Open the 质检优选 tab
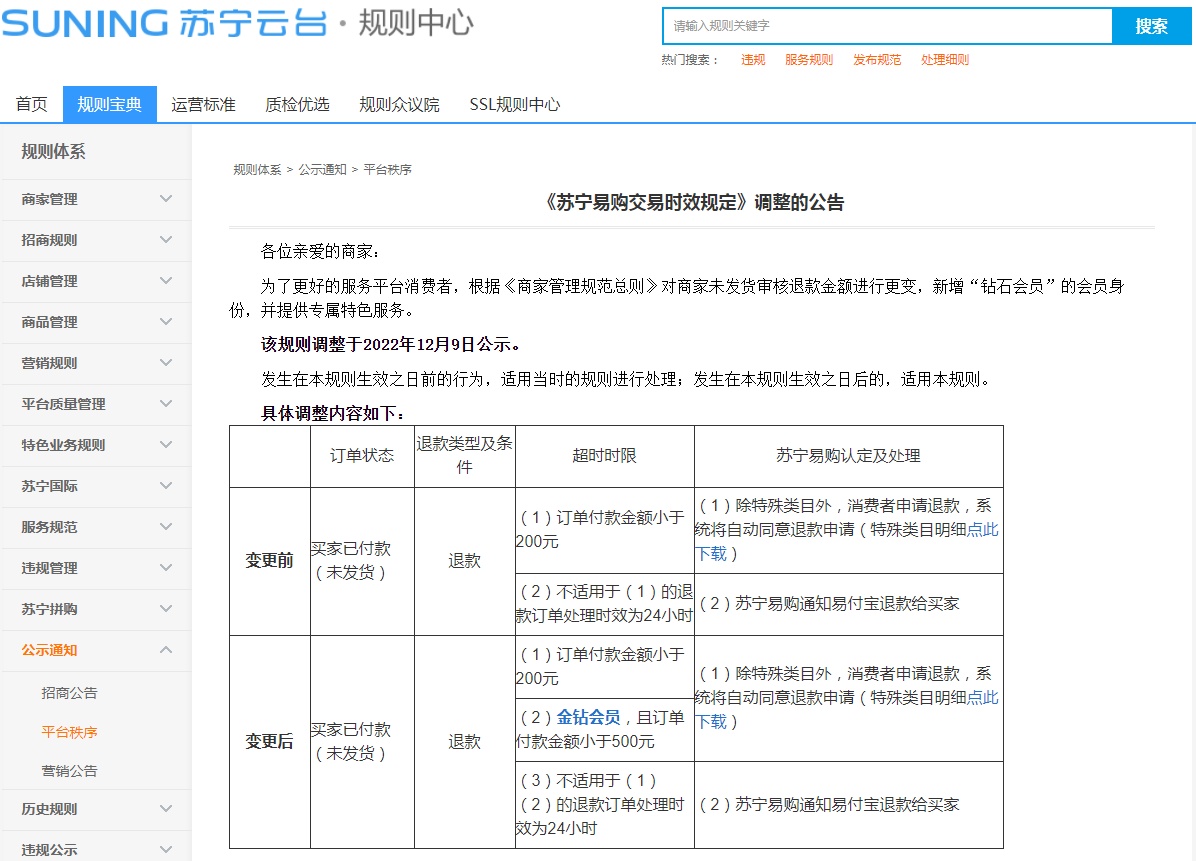 pos(297,104)
